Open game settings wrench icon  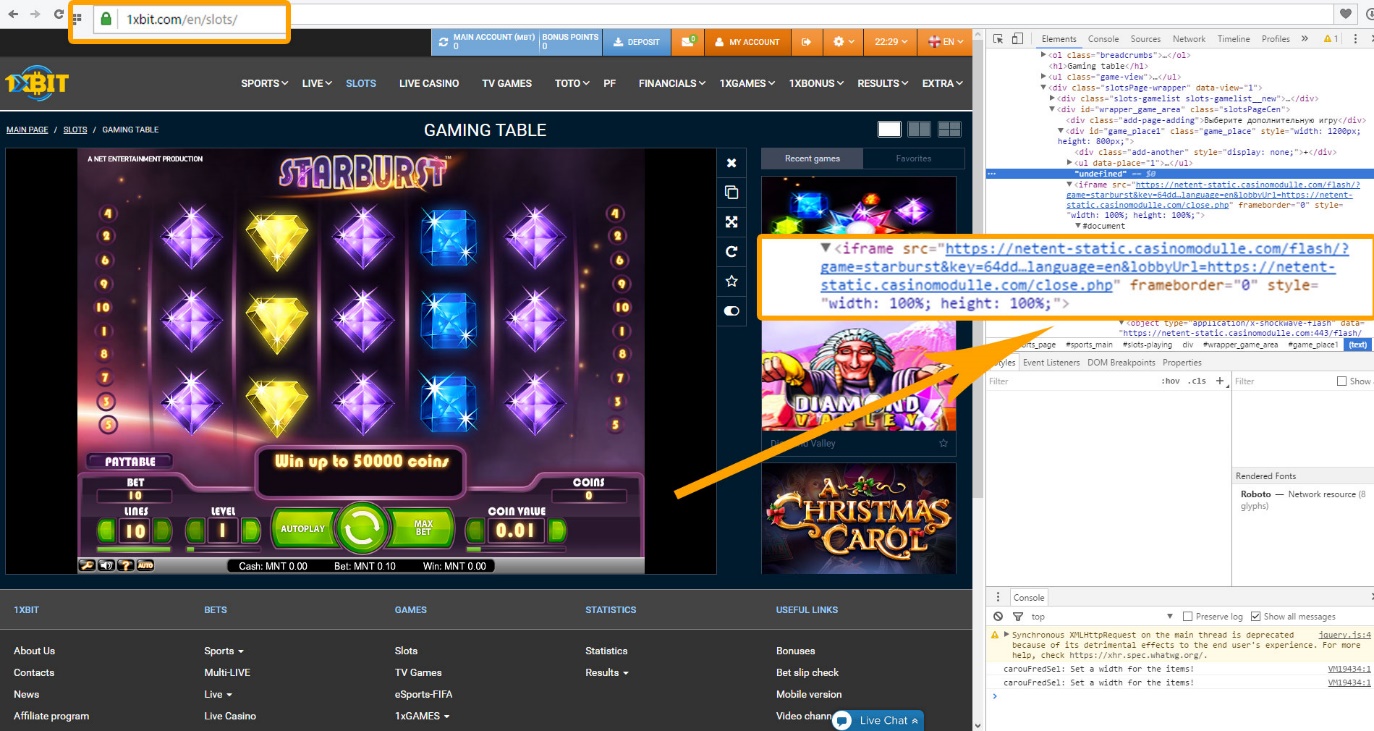(x=88, y=565)
